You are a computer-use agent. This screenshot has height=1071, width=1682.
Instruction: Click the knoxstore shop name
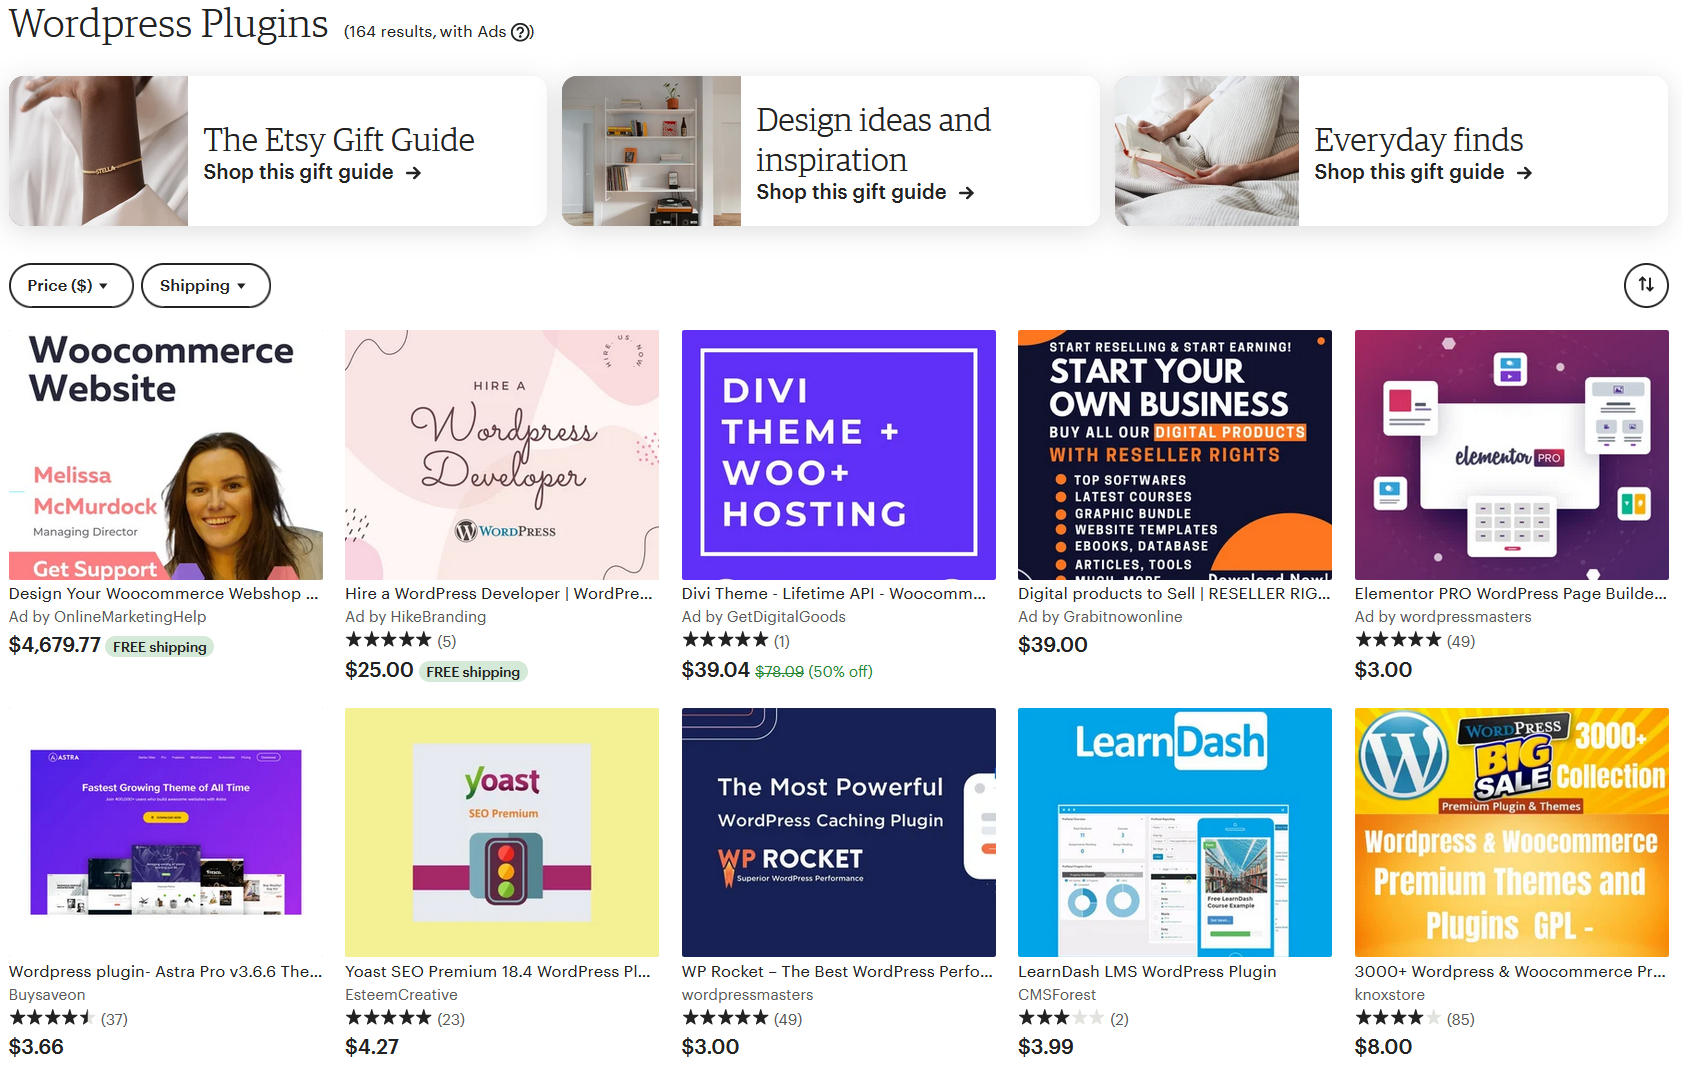tap(1390, 995)
